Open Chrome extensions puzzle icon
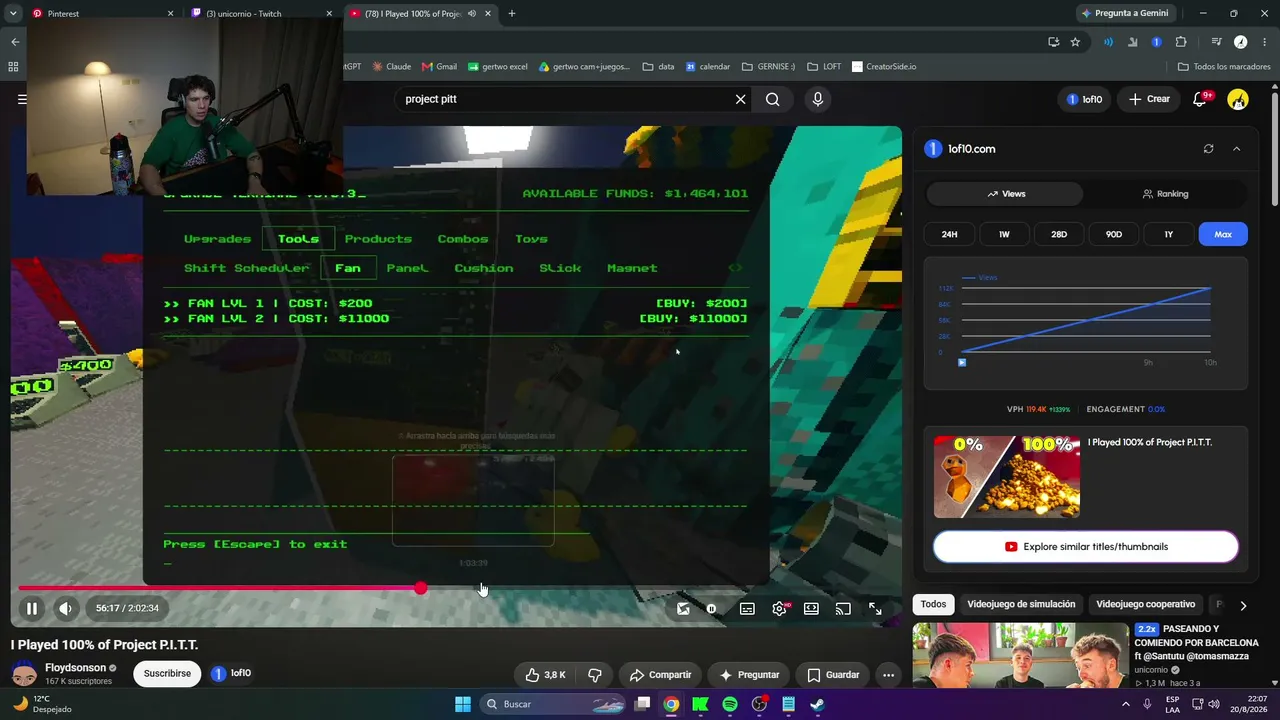 1181,42
